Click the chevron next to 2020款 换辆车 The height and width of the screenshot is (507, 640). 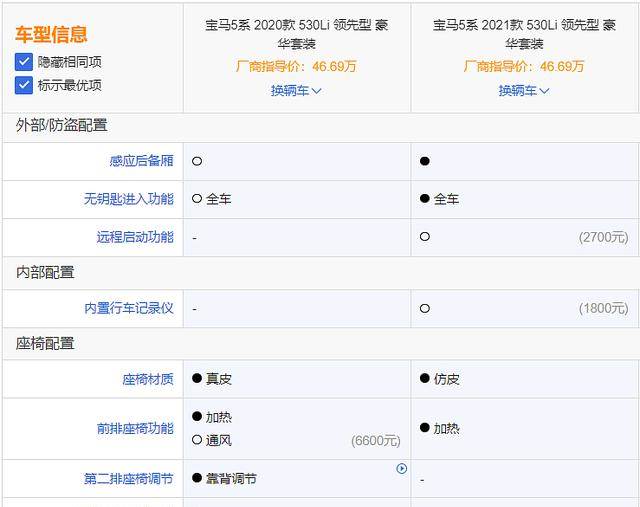pyautogui.click(x=316, y=91)
